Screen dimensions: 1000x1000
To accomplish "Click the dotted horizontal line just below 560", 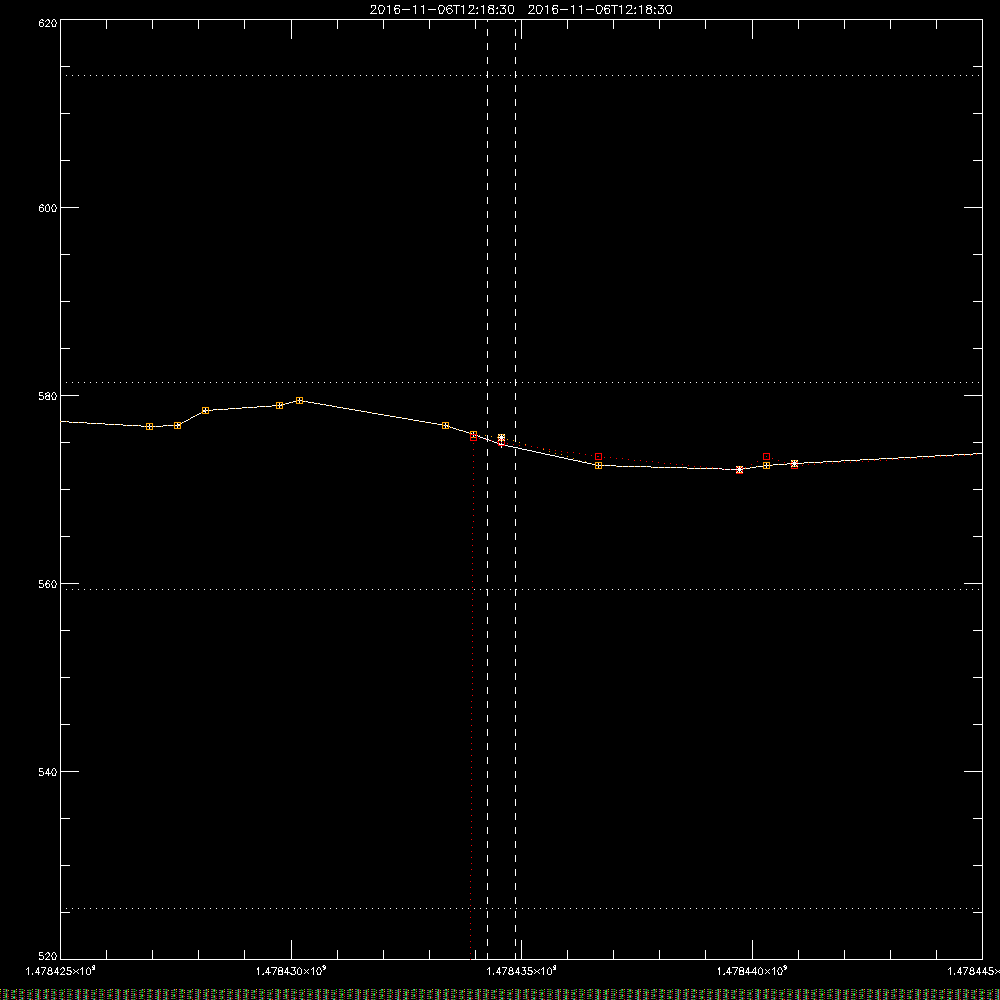I will pyautogui.click(x=521, y=589).
